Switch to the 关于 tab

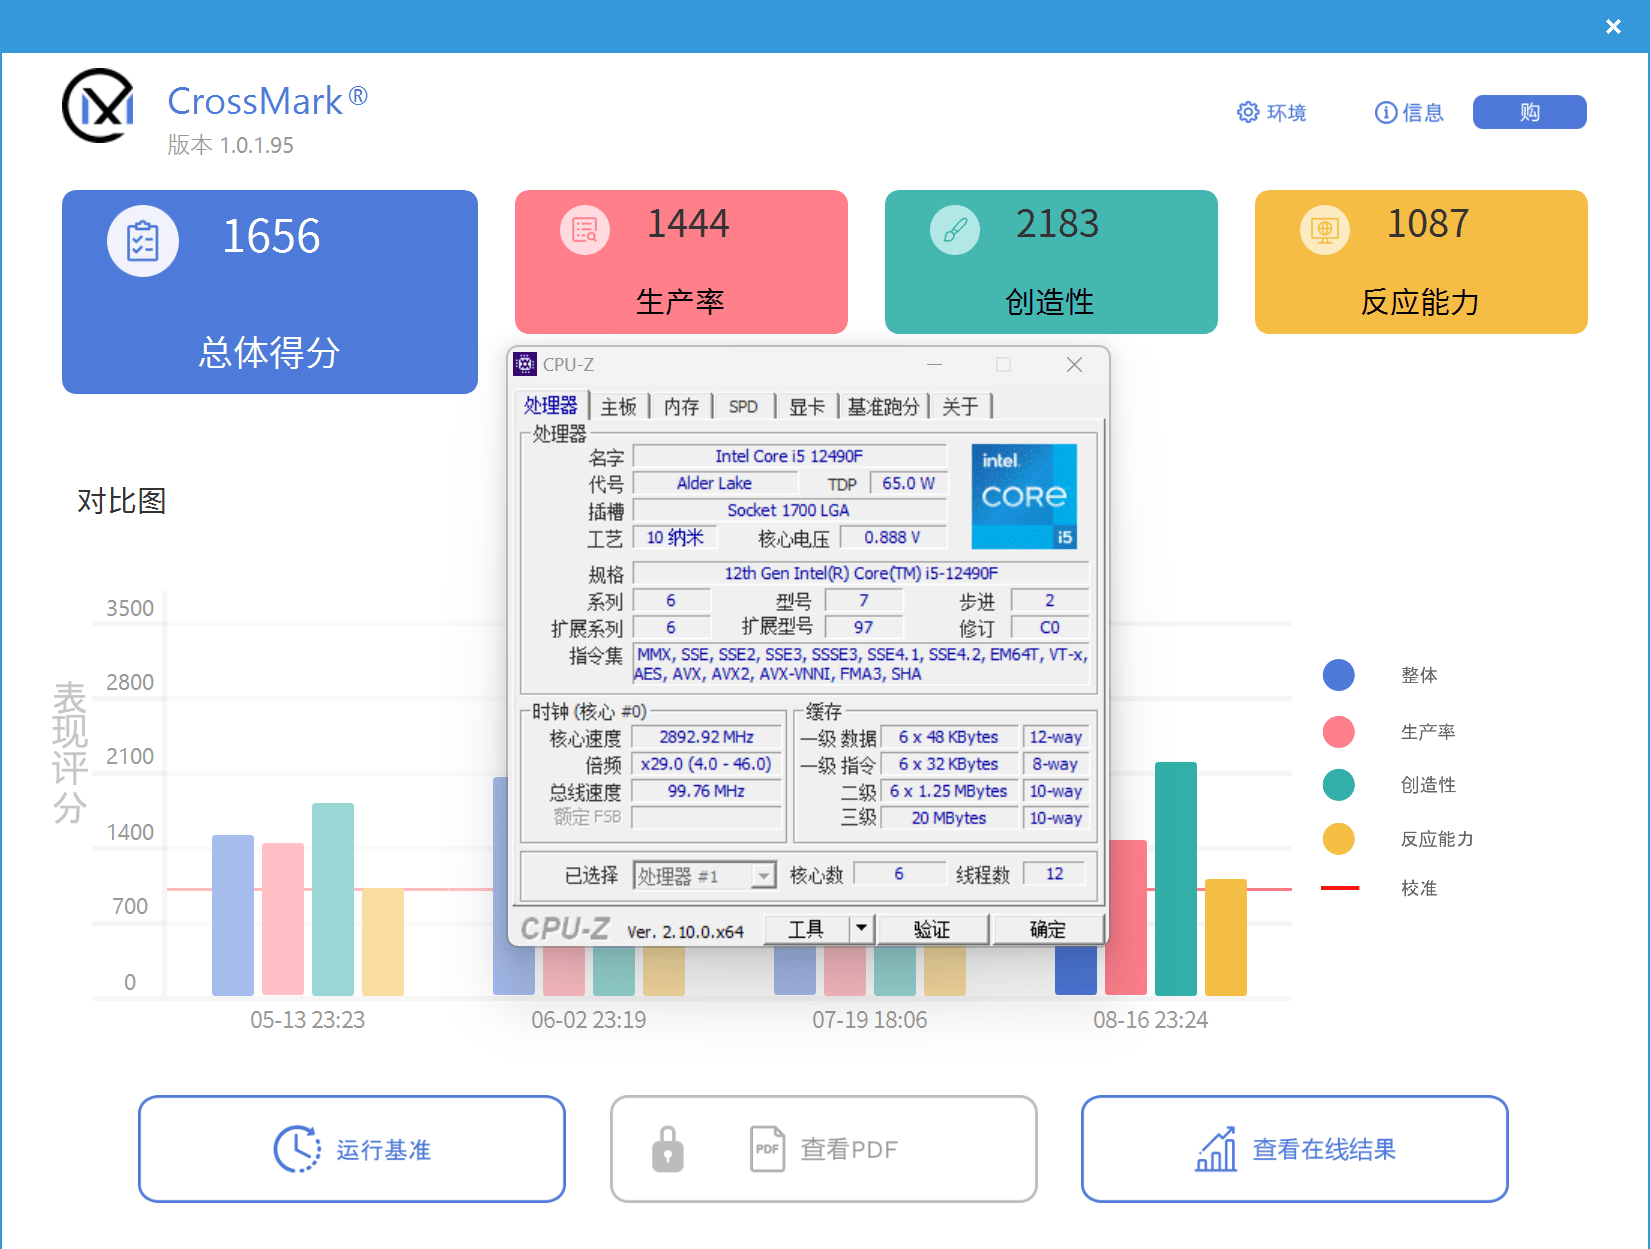960,406
